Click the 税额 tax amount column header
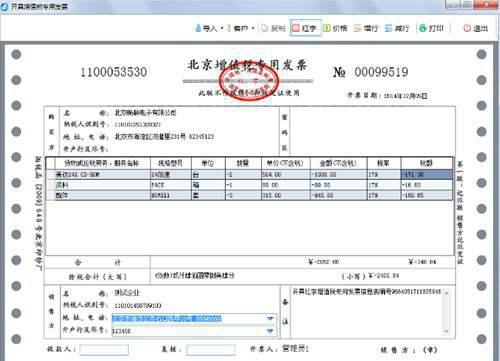Viewport: 500px width, 361px height. coord(427,163)
